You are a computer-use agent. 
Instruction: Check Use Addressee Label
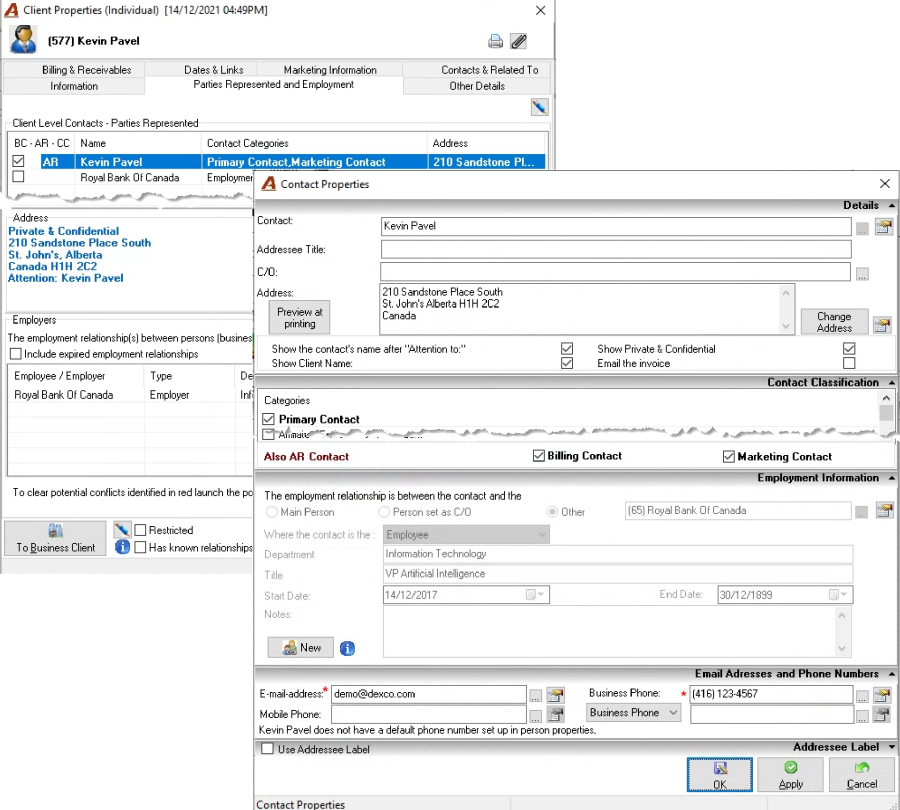click(x=267, y=749)
